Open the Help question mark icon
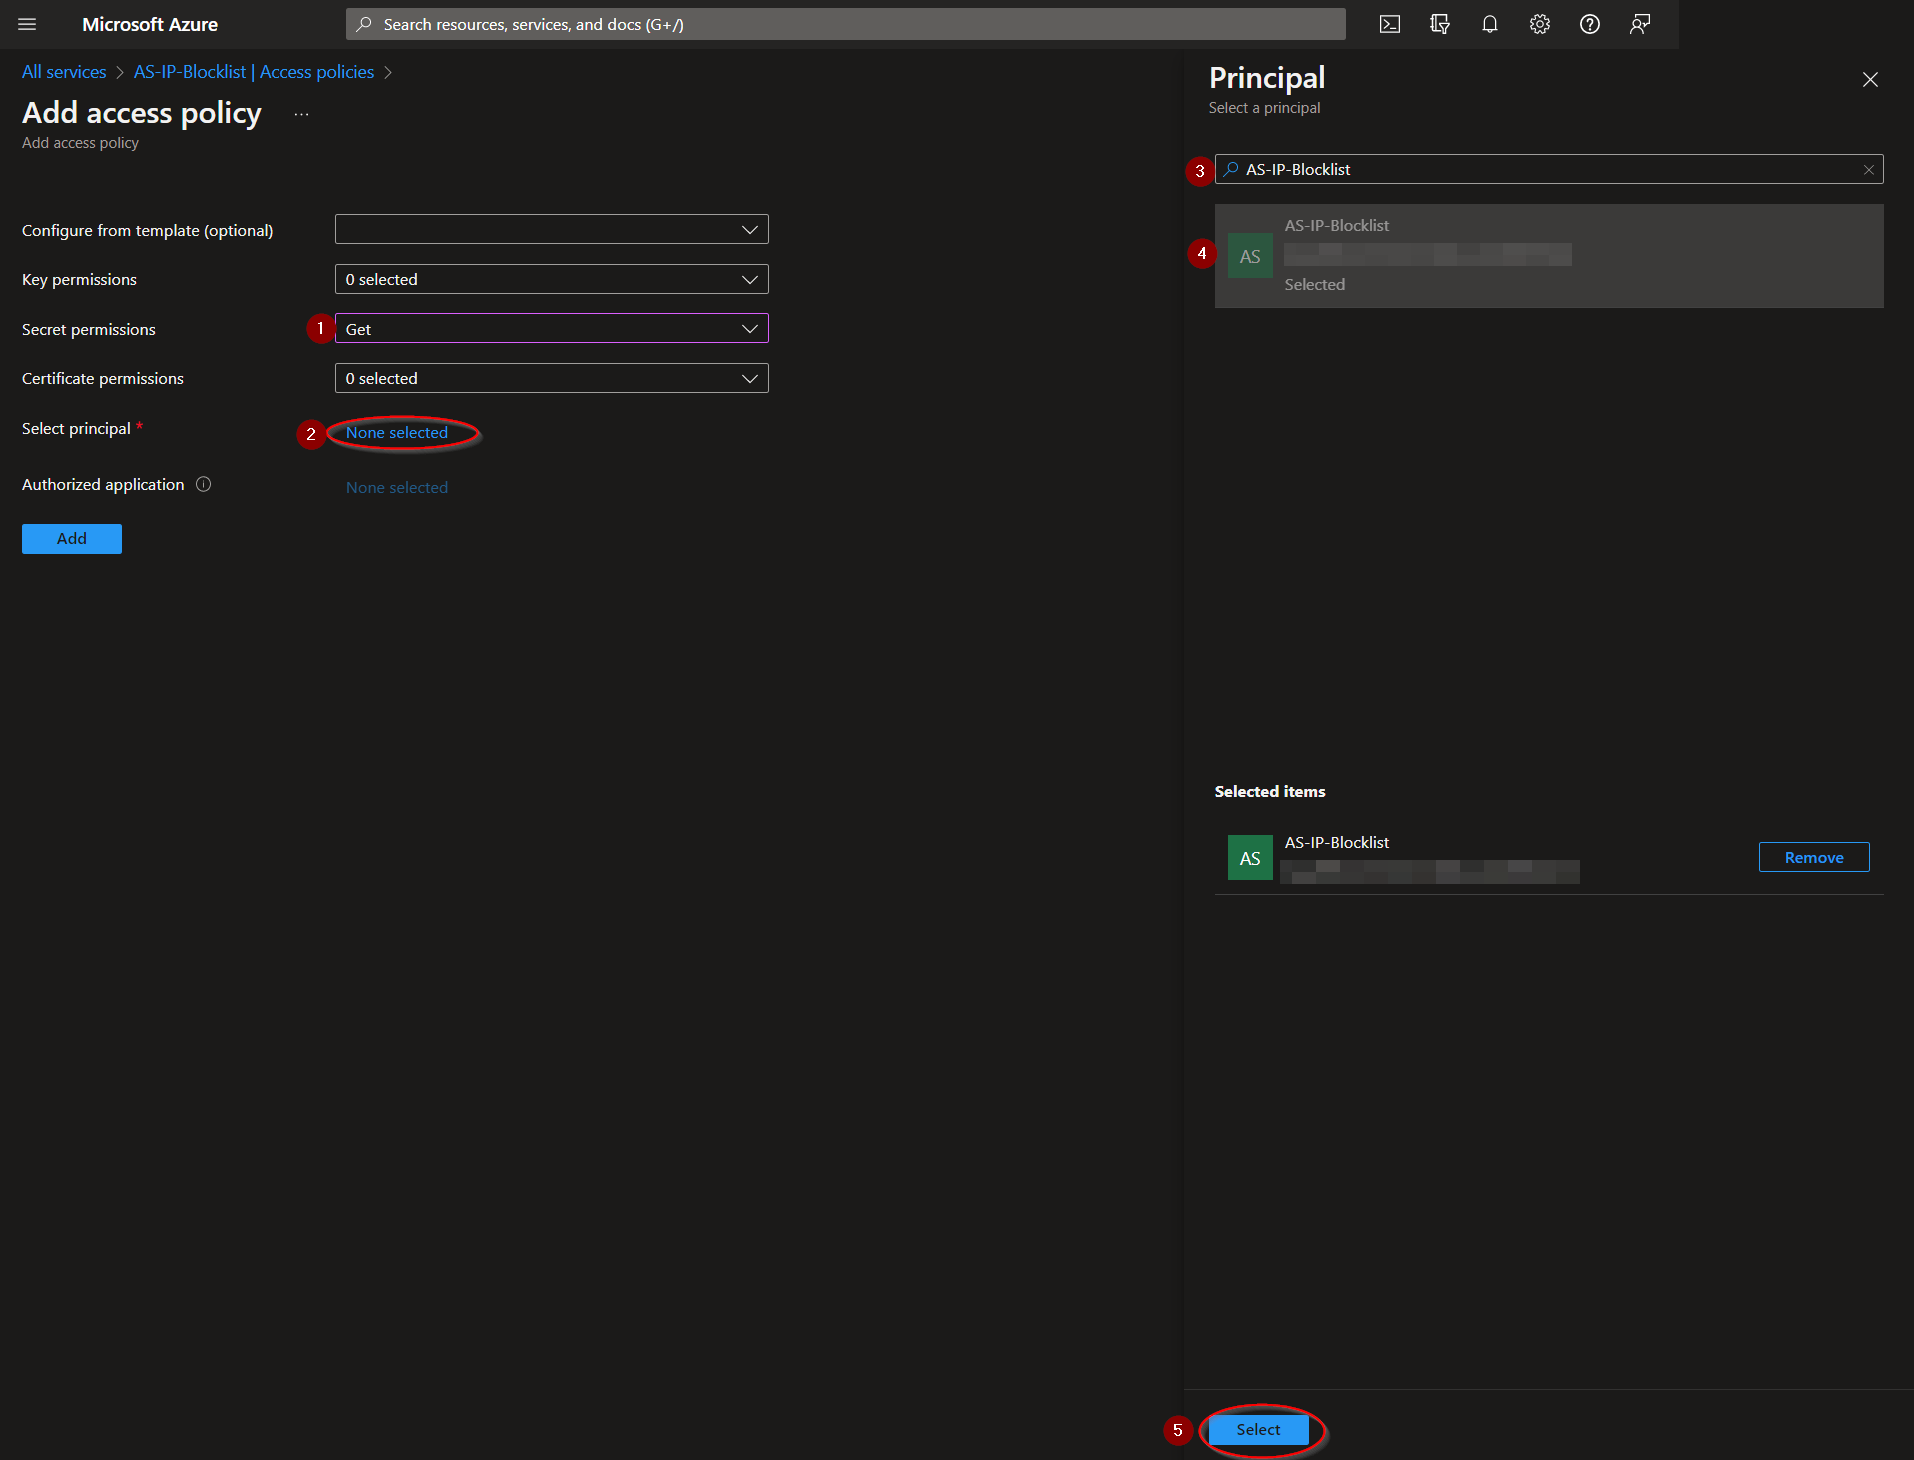Image resolution: width=1914 pixels, height=1460 pixels. tap(1590, 24)
